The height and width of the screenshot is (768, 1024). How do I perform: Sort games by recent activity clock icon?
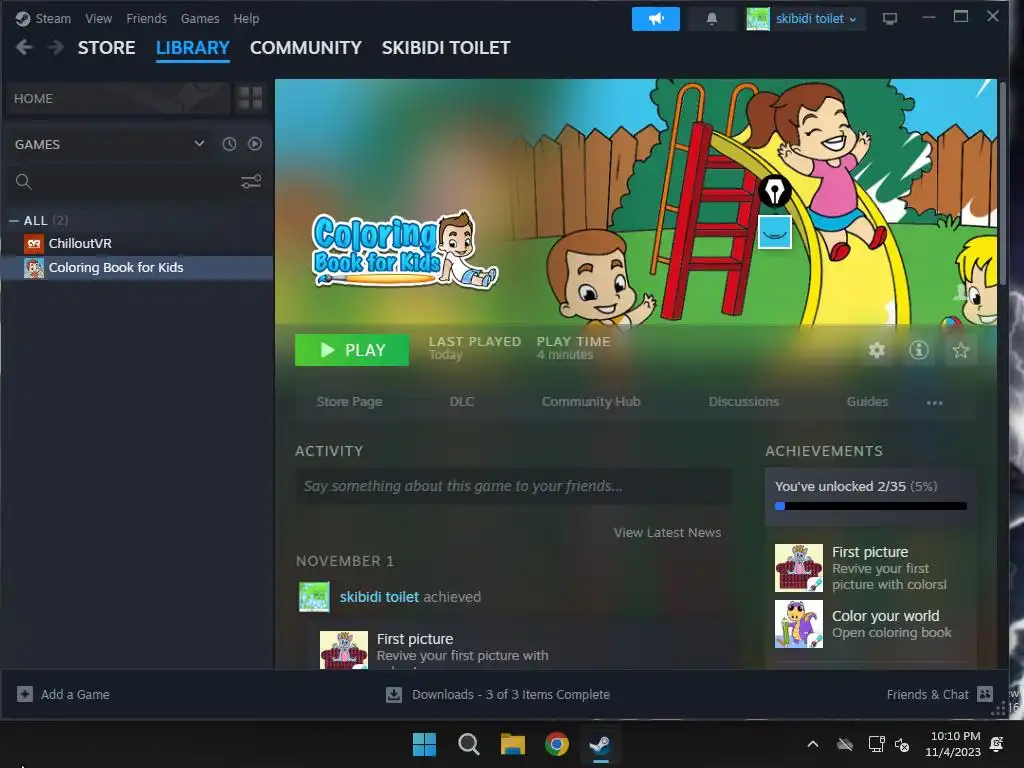[229, 144]
